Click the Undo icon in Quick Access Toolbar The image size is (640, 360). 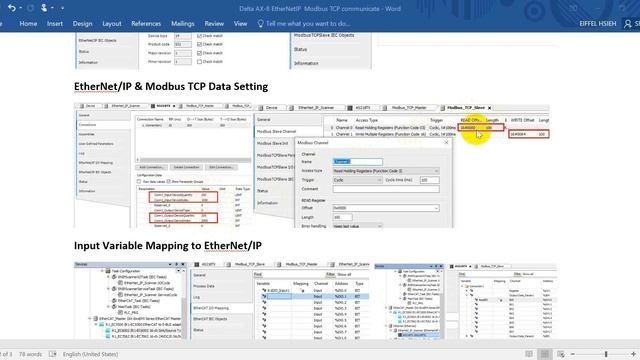[11, 8]
